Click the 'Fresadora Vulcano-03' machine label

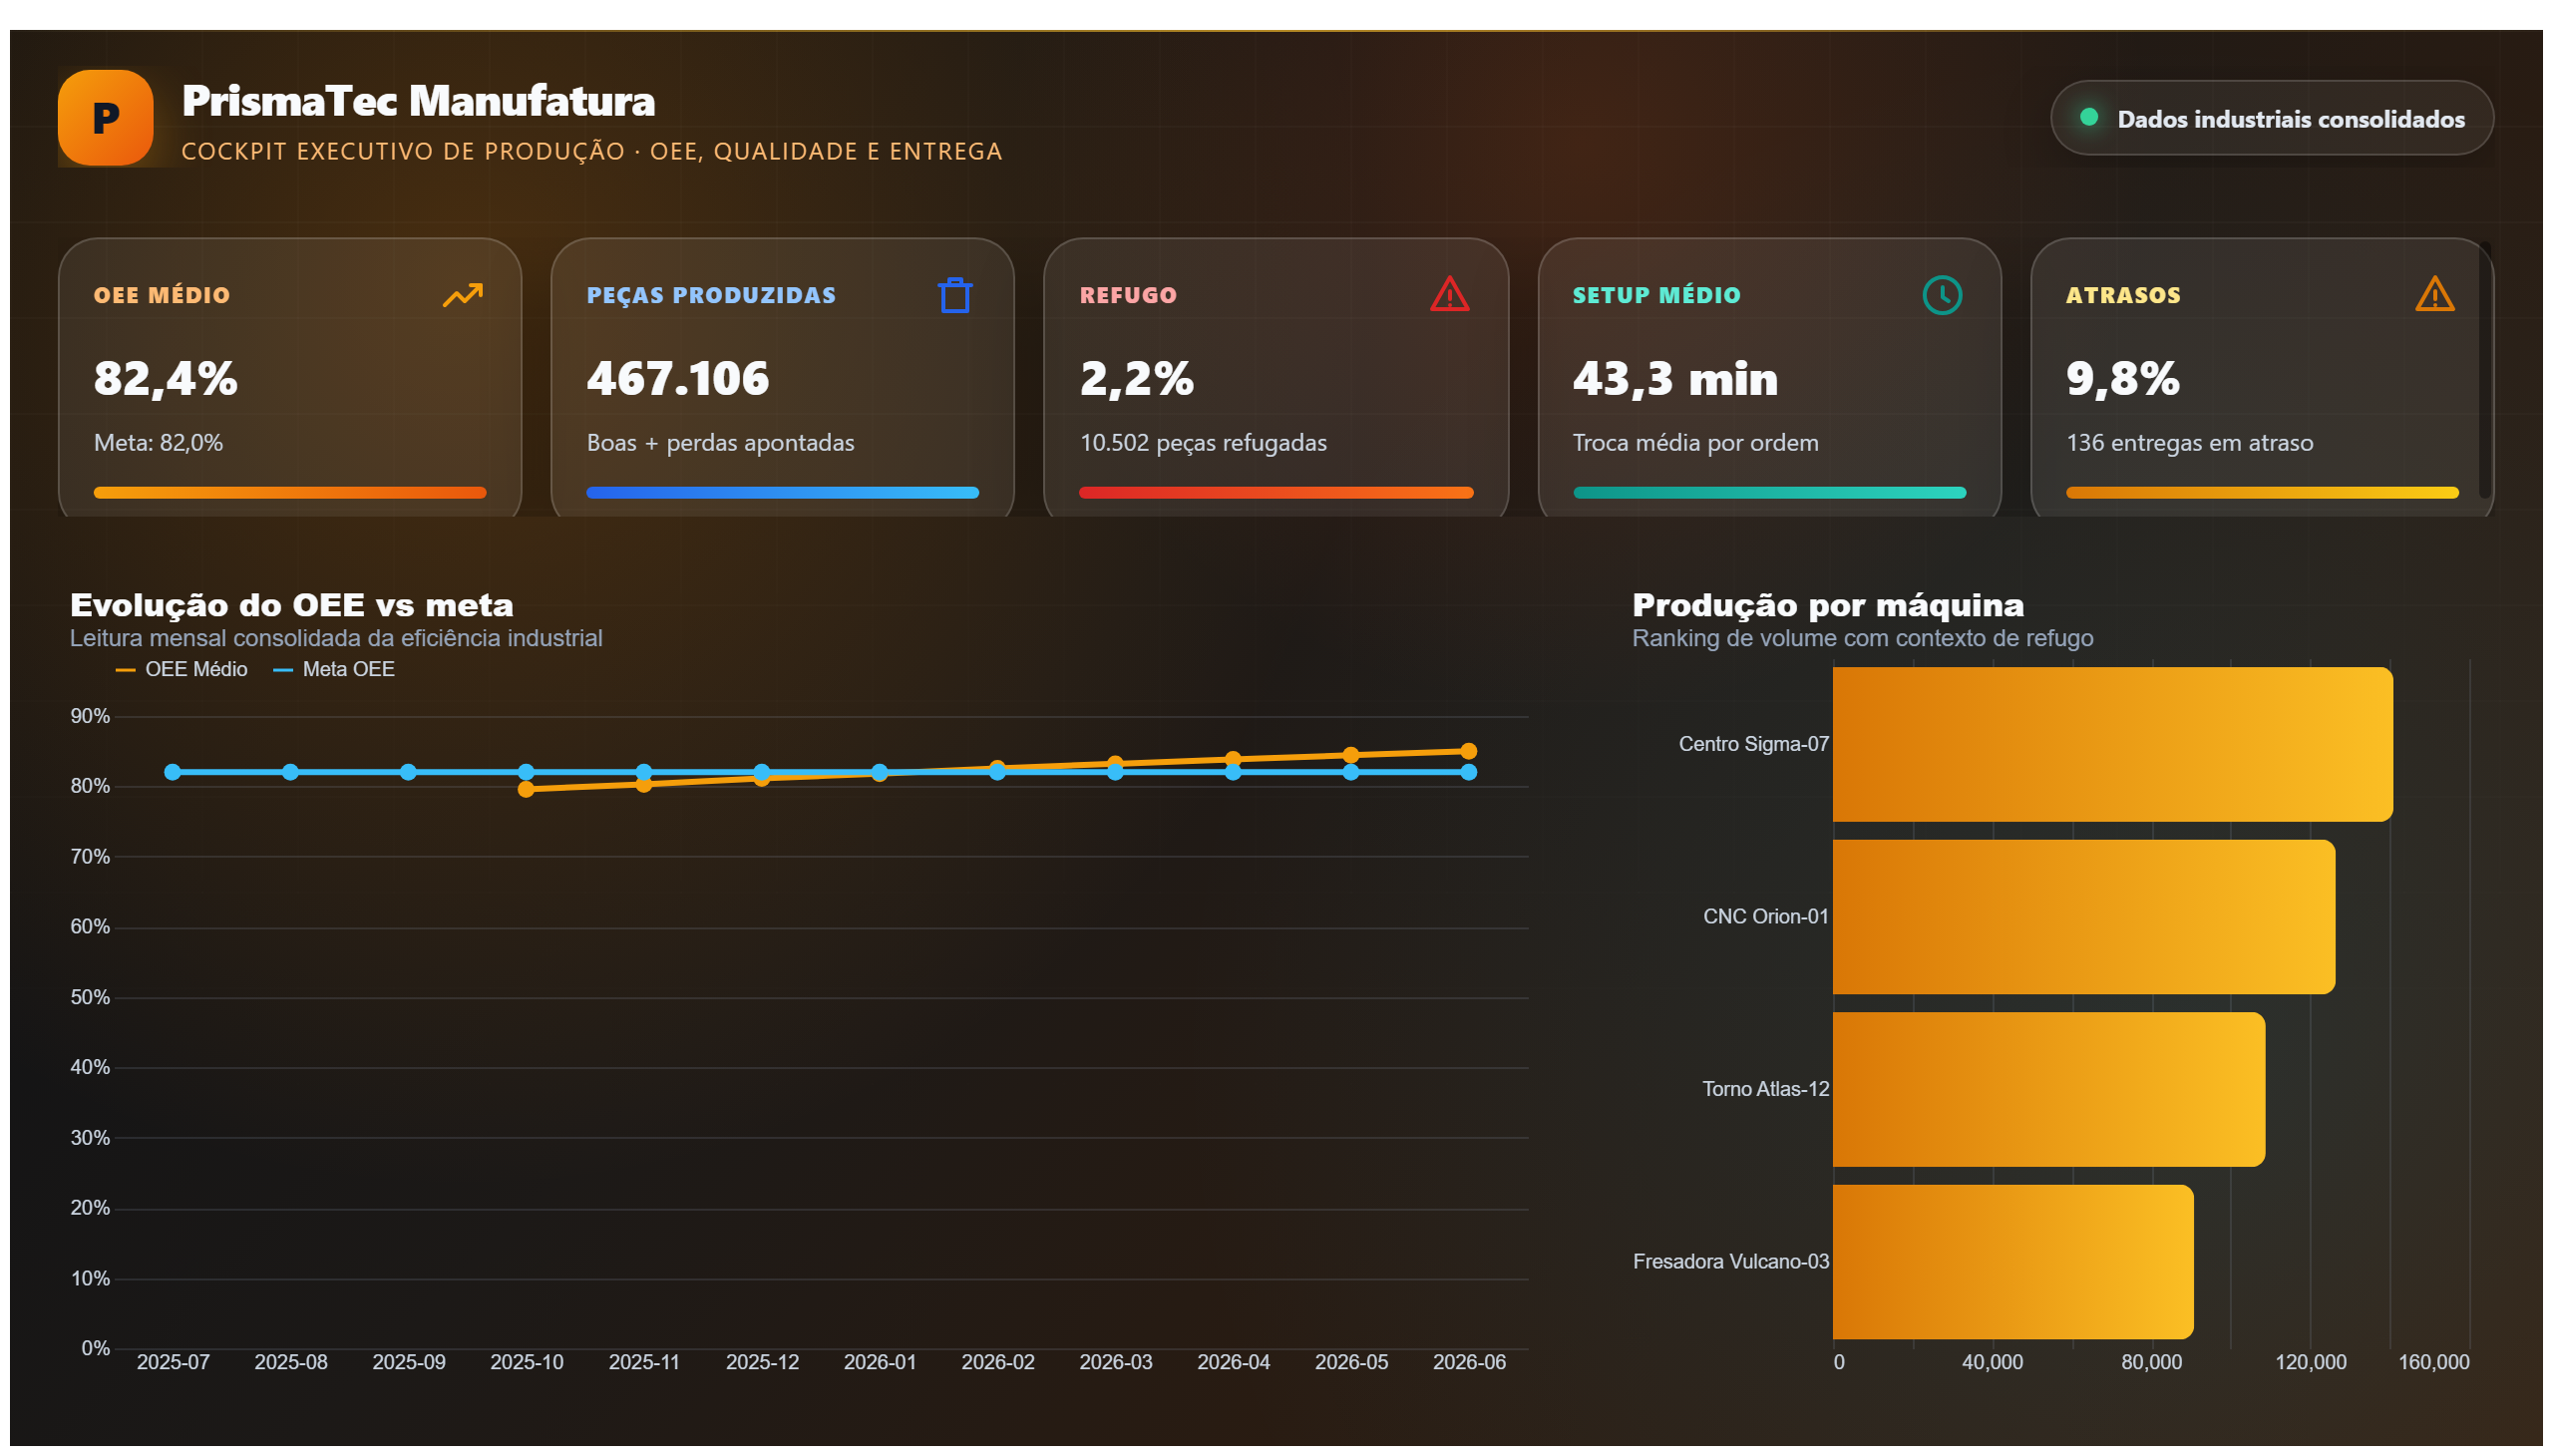pyautogui.click(x=1731, y=1262)
